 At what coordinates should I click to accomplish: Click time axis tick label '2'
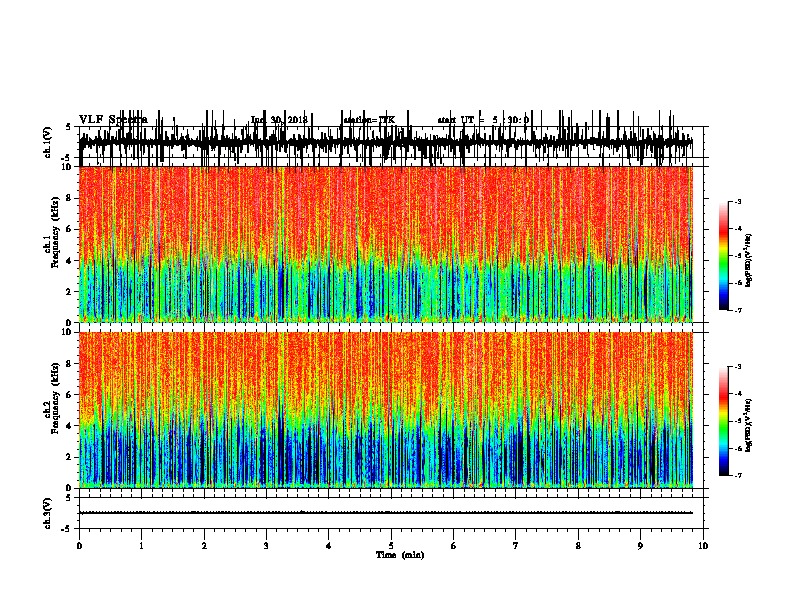(x=204, y=546)
